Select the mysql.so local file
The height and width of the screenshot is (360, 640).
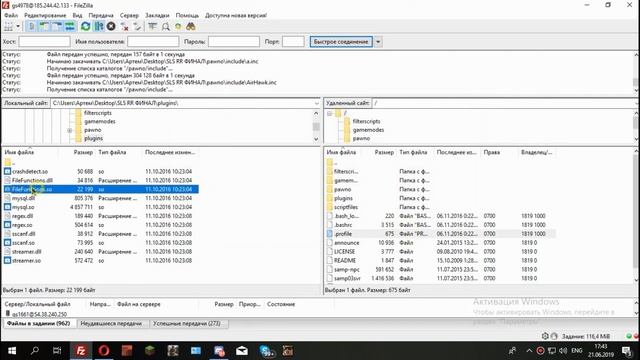tap(101, 207)
